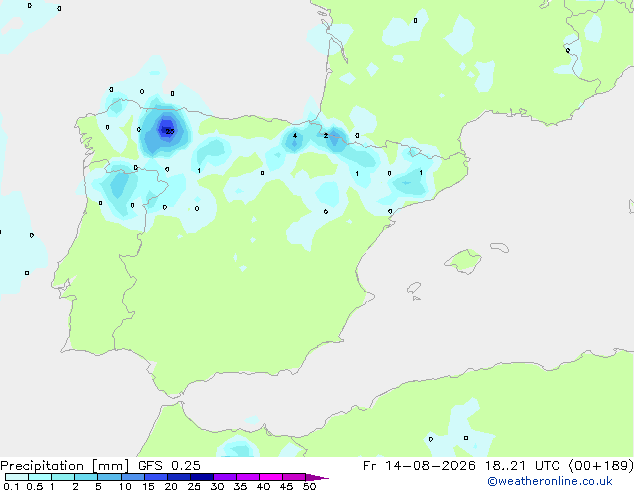The width and height of the screenshot is (634, 490).
Task: Pick the 1–2 mm legend color swatch
Action: [63, 477]
